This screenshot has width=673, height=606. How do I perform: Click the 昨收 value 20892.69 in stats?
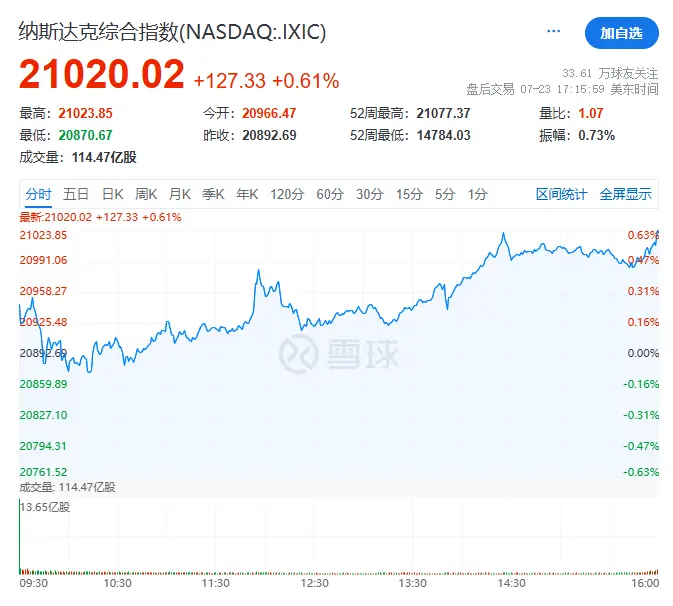tap(269, 135)
